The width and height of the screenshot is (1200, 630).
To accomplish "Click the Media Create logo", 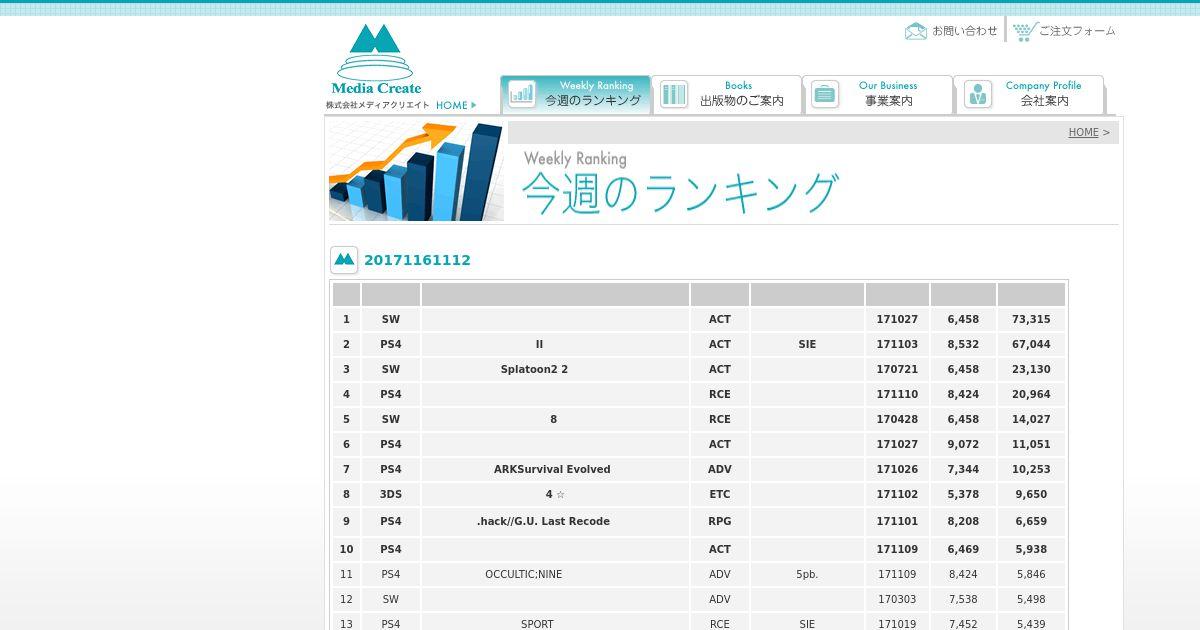I will (x=376, y=60).
